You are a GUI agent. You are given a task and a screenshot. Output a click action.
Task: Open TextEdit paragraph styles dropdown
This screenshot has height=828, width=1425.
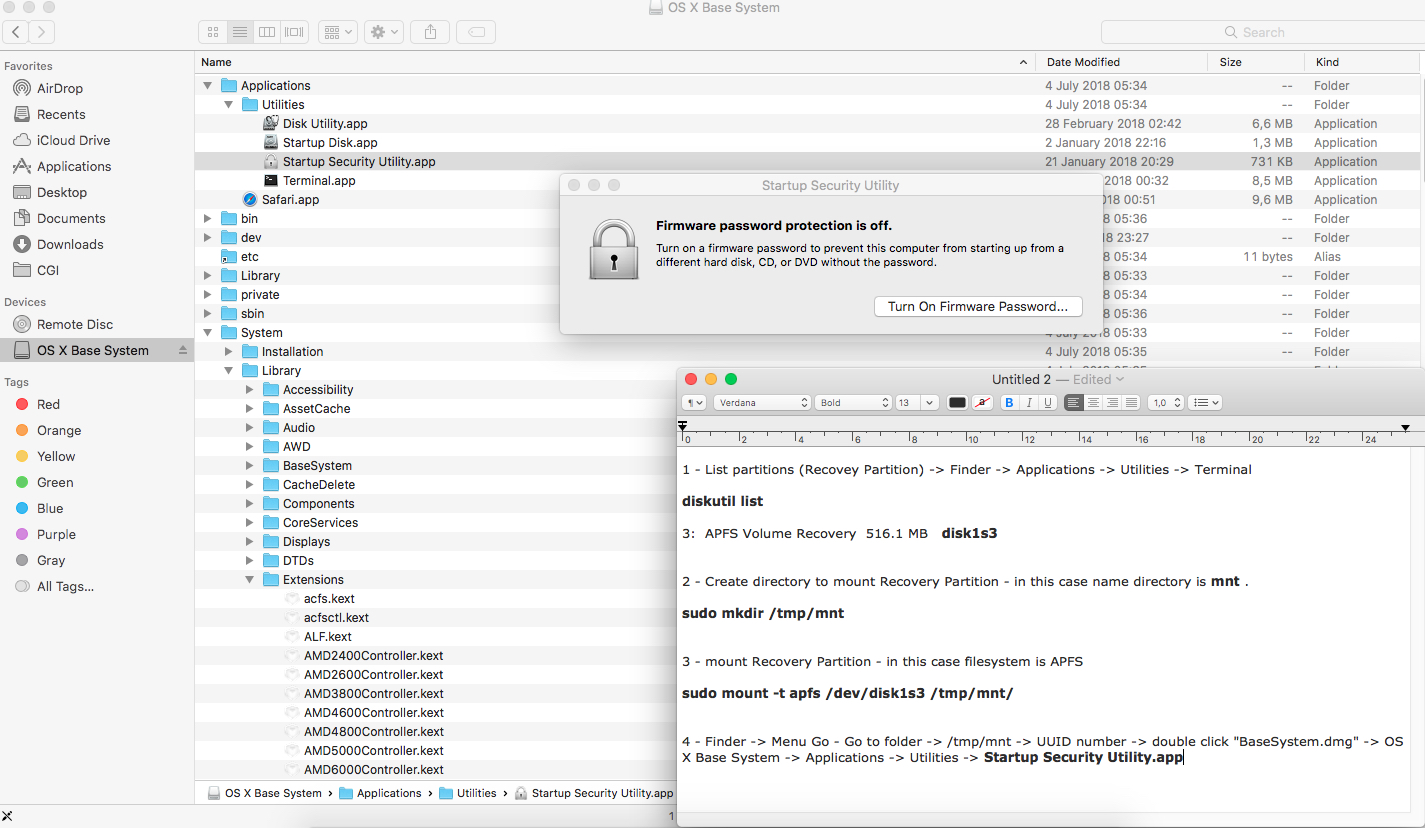tap(694, 403)
